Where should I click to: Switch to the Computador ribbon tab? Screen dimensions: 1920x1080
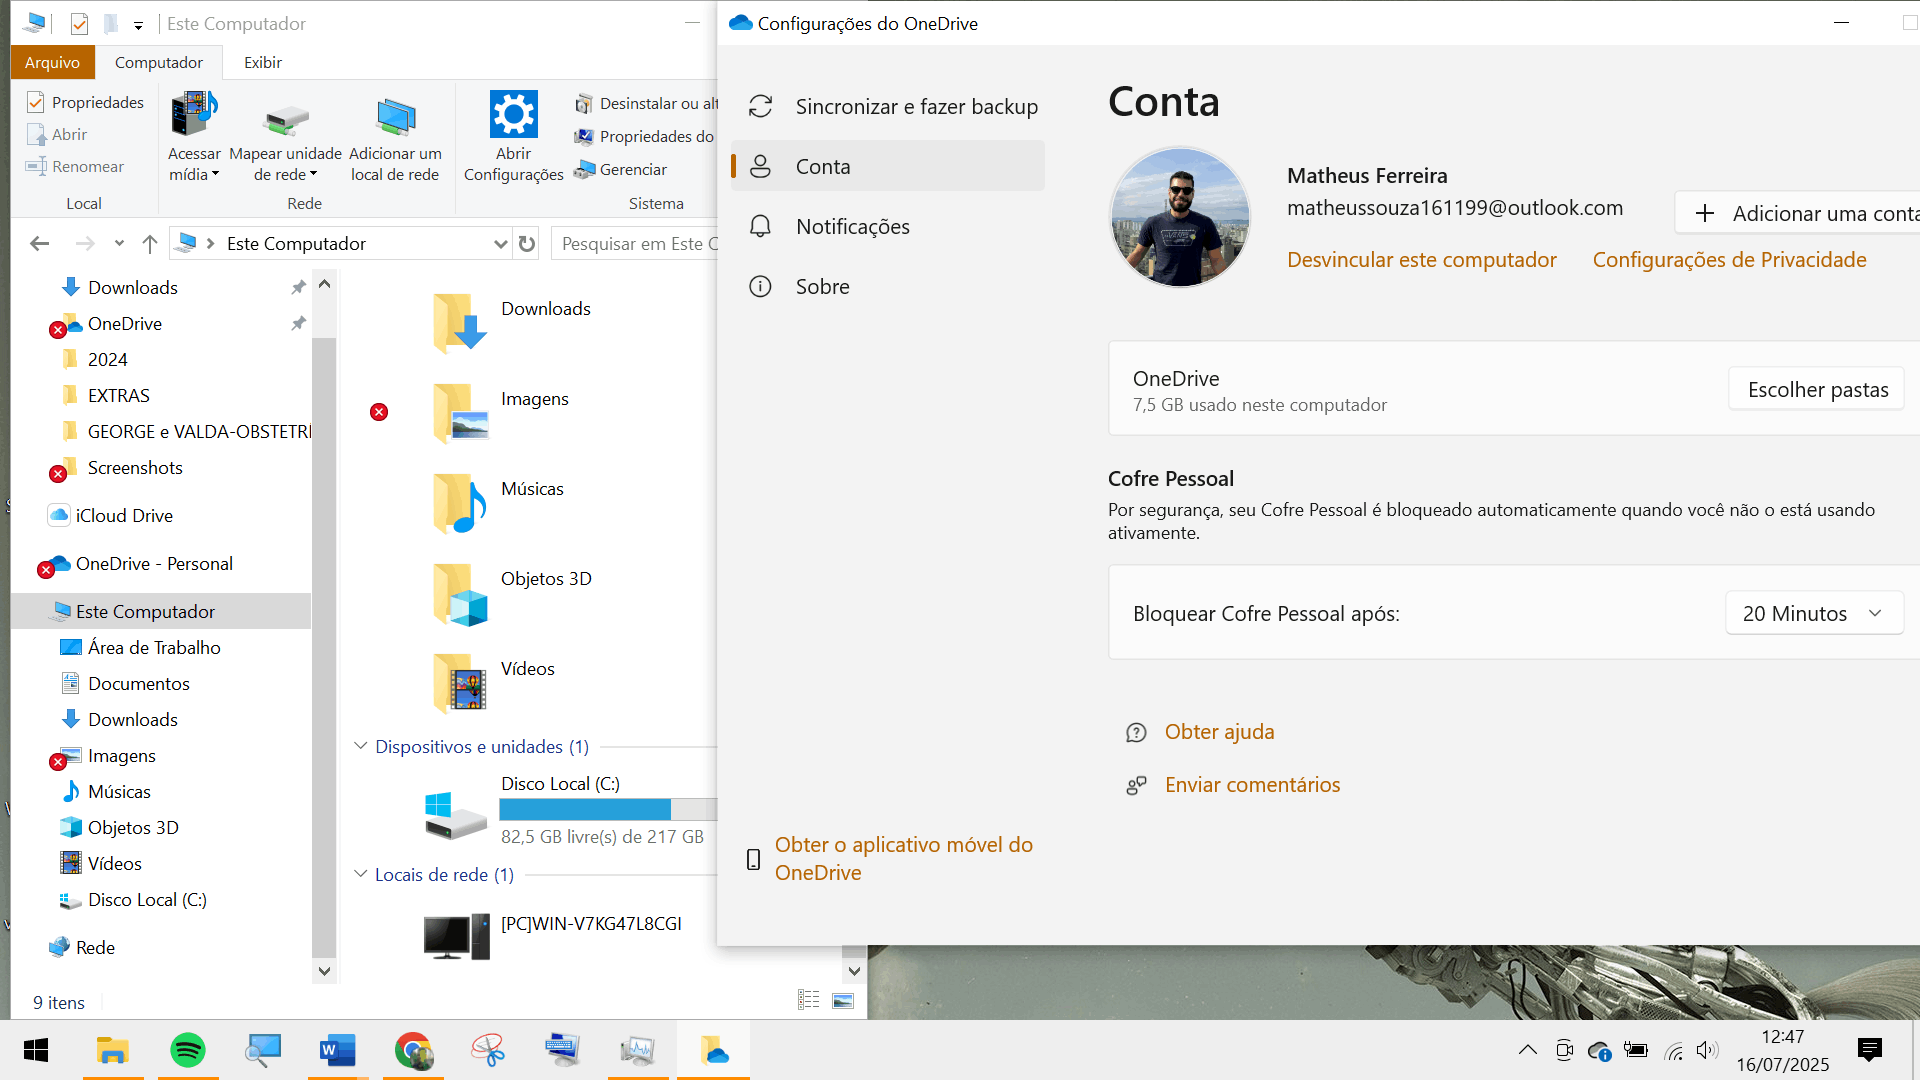click(x=159, y=62)
